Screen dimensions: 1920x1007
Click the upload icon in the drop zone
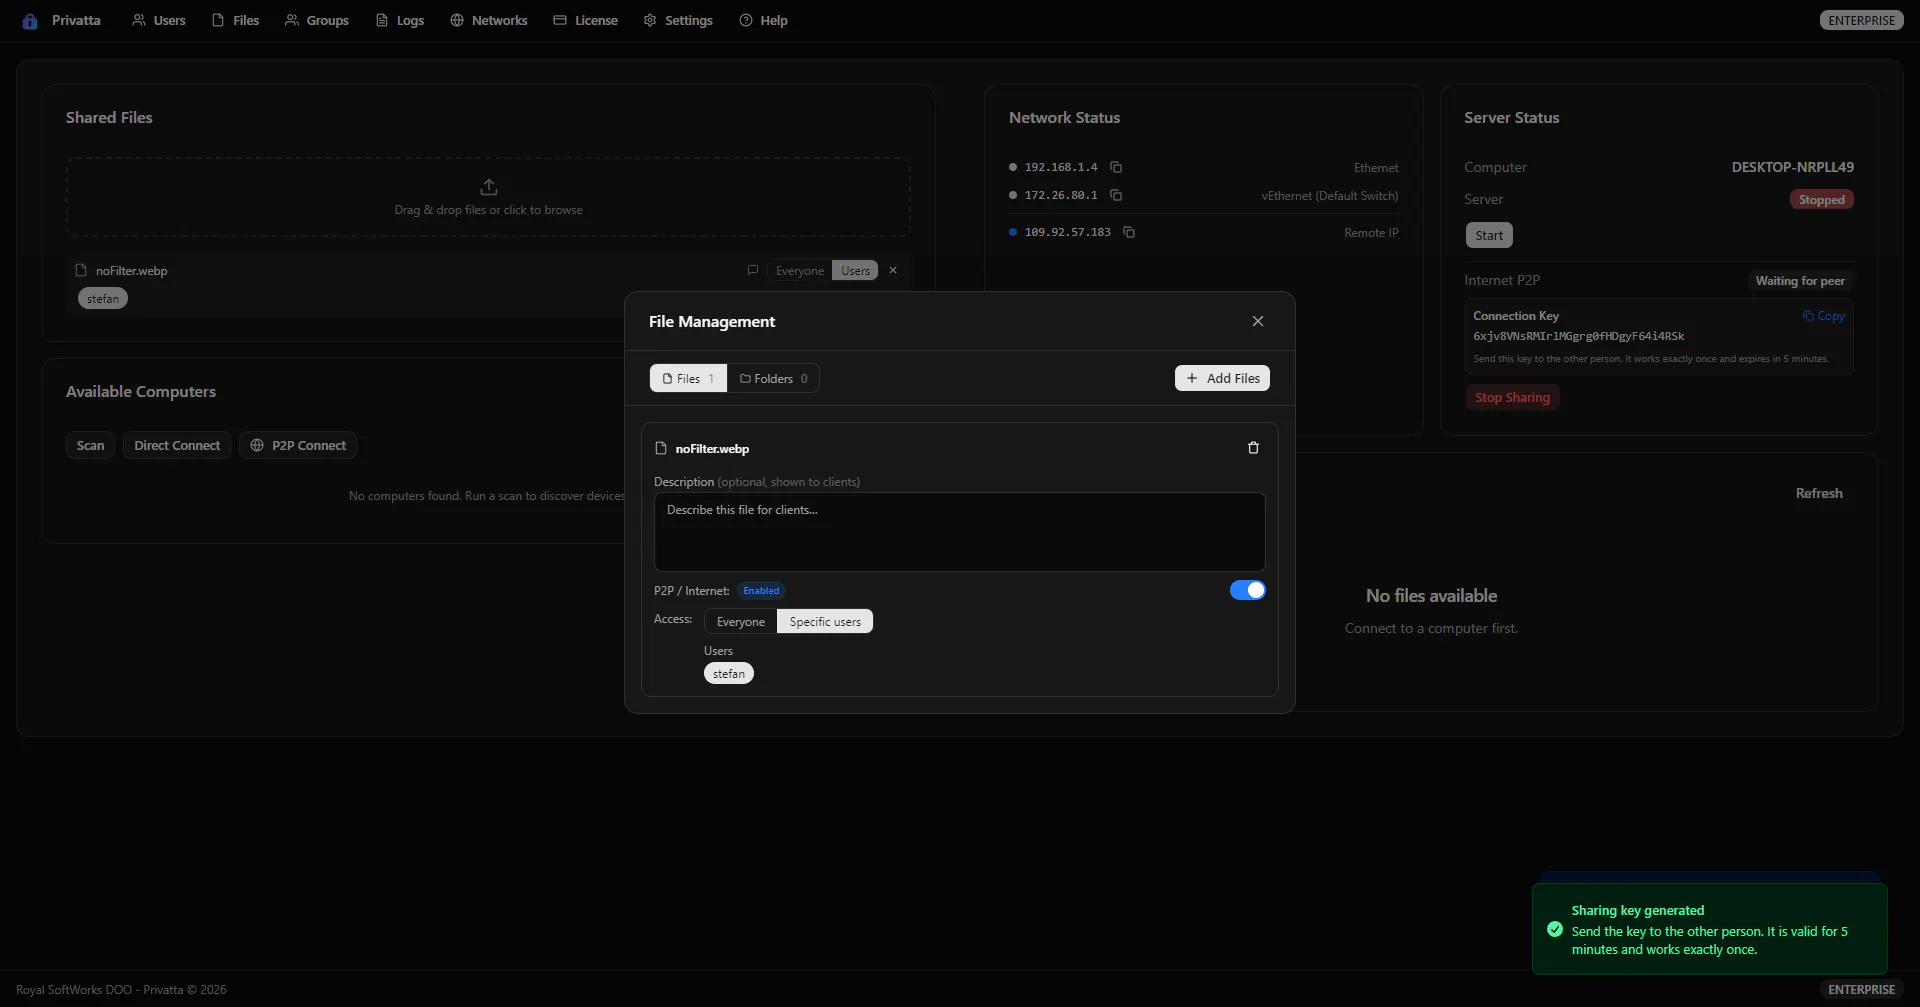(489, 187)
